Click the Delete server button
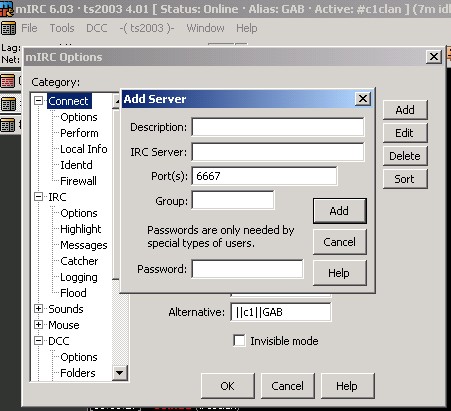 coord(405,156)
